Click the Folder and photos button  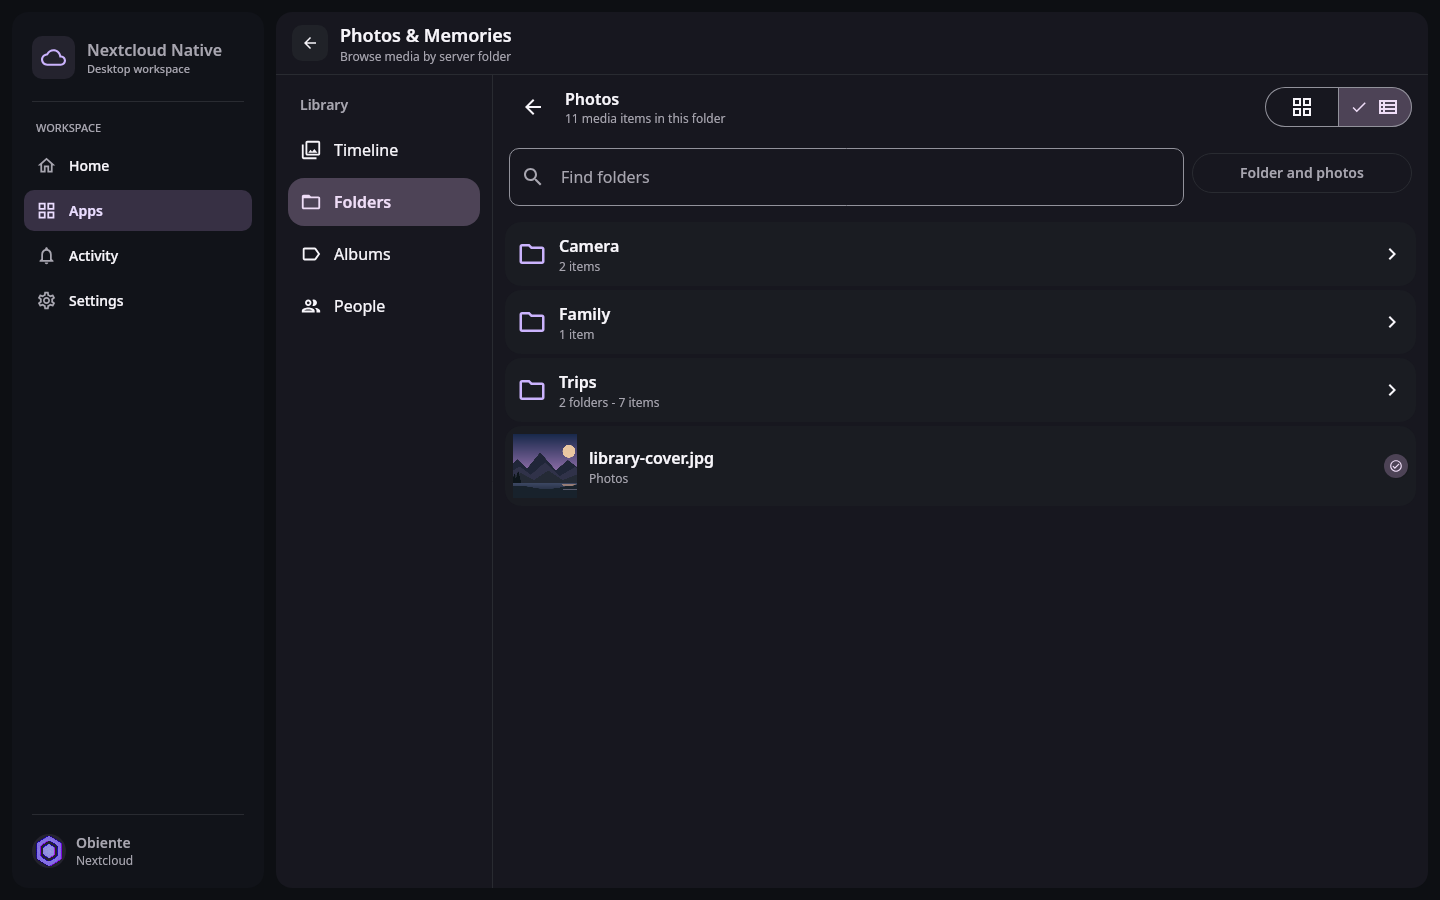click(x=1302, y=173)
